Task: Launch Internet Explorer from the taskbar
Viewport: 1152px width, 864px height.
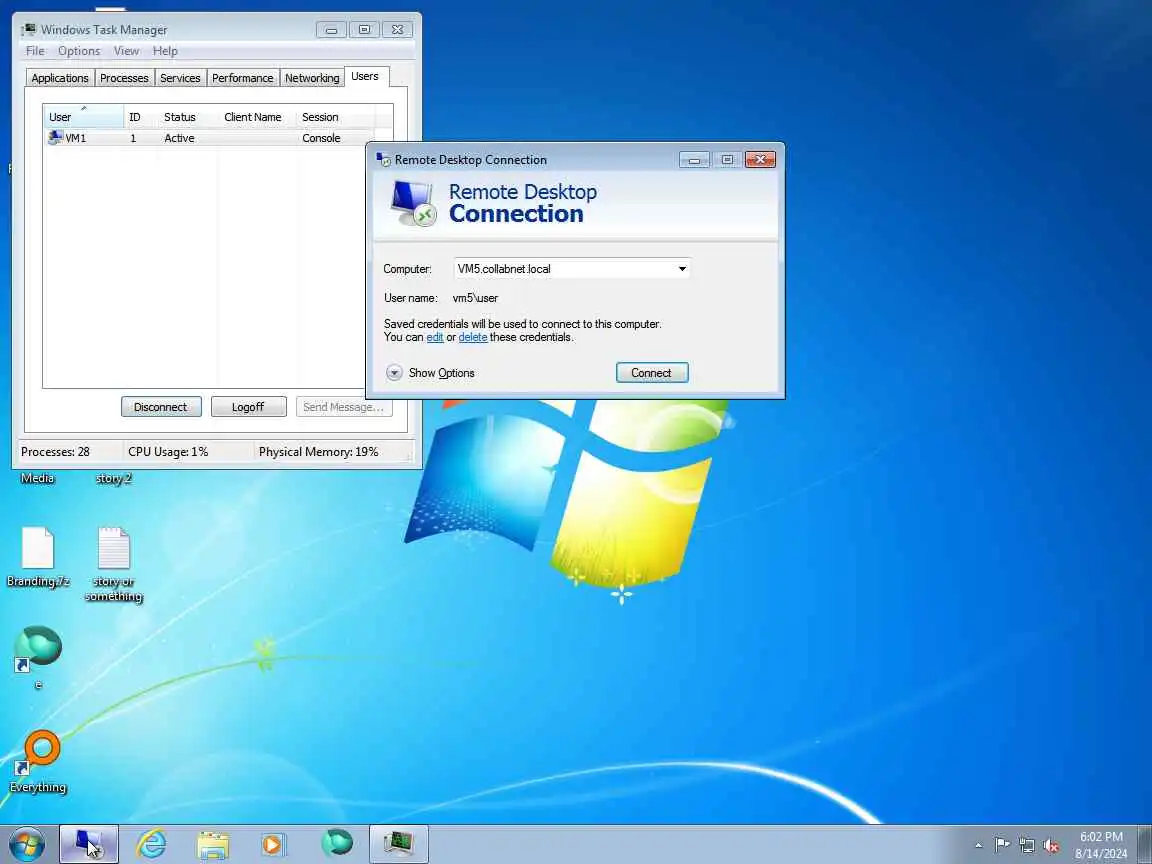Action: click(x=151, y=844)
